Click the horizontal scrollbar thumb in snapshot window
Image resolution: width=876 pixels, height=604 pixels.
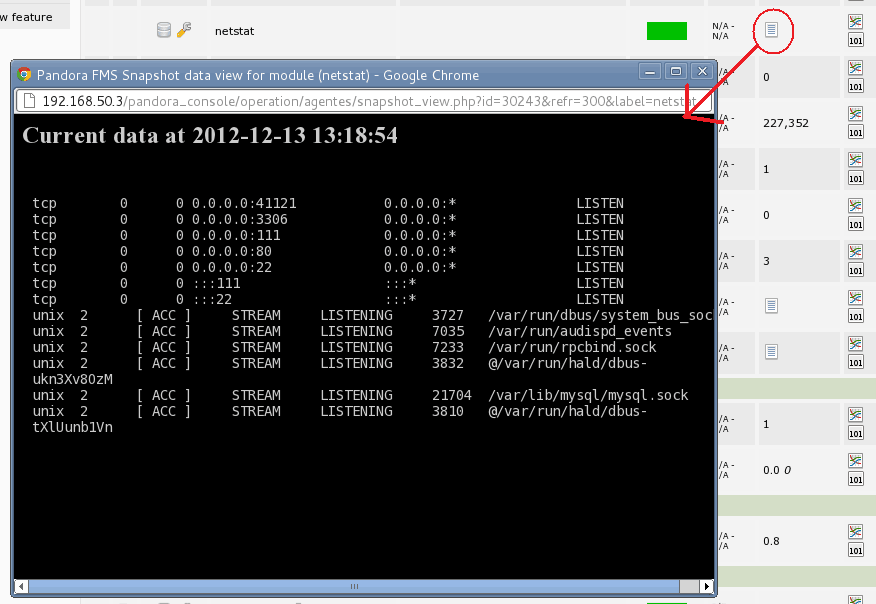click(x=354, y=586)
